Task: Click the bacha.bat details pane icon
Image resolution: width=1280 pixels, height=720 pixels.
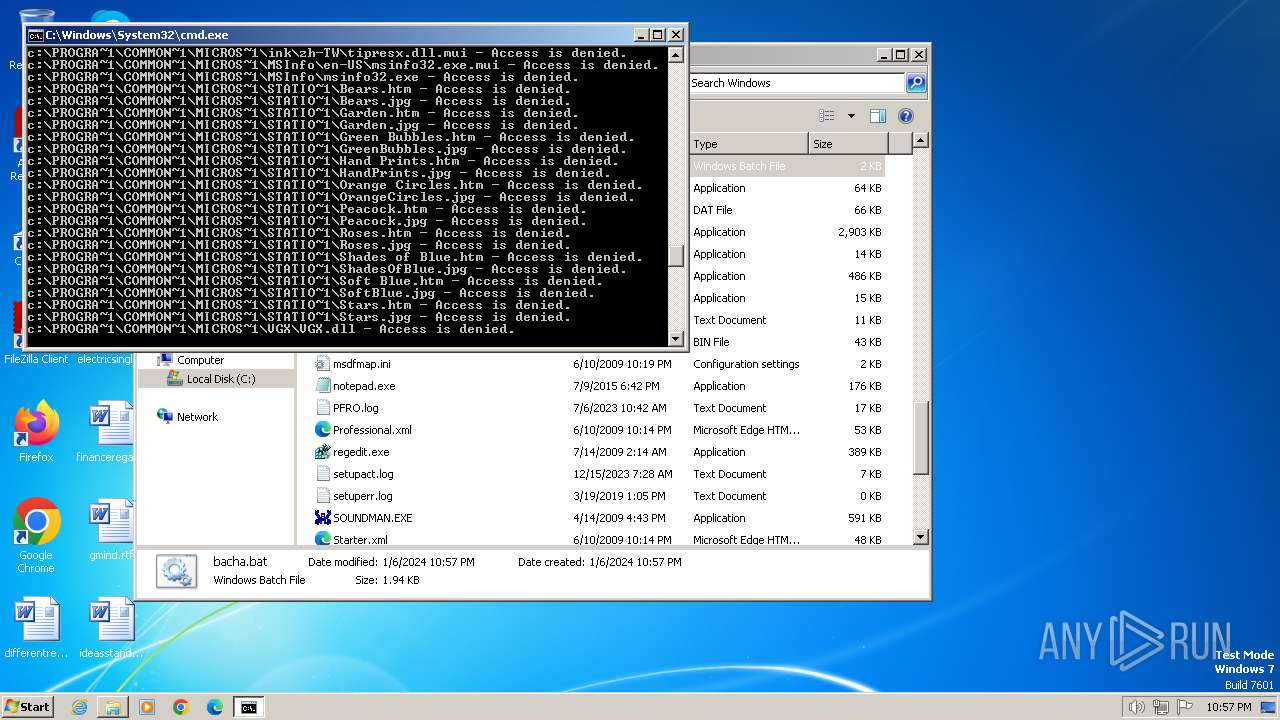Action: pyautogui.click(x=176, y=571)
